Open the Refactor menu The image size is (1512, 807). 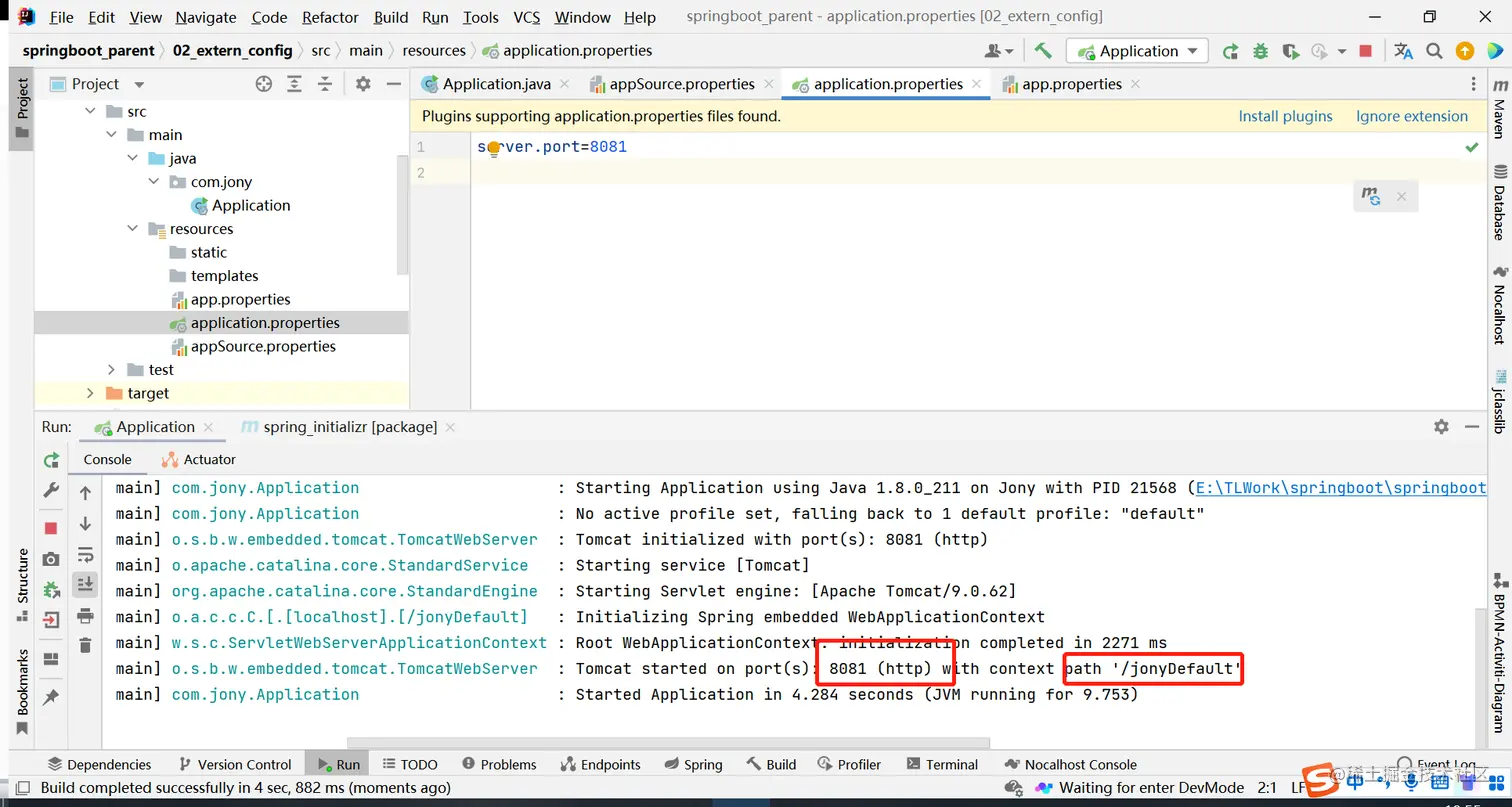point(330,17)
